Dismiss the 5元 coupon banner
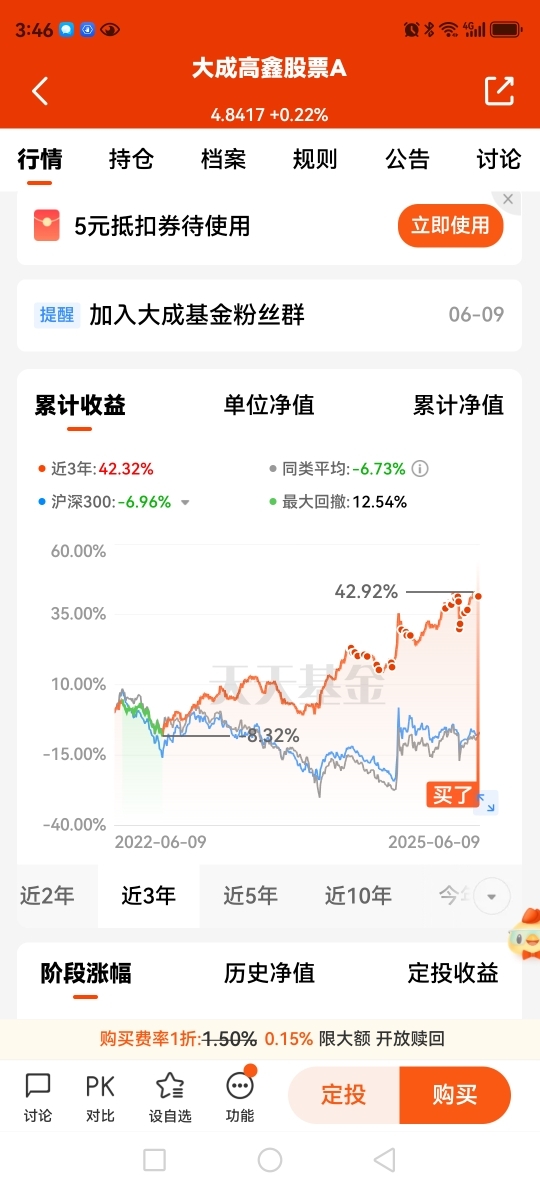Viewport: 540px width, 1188px height. click(508, 199)
